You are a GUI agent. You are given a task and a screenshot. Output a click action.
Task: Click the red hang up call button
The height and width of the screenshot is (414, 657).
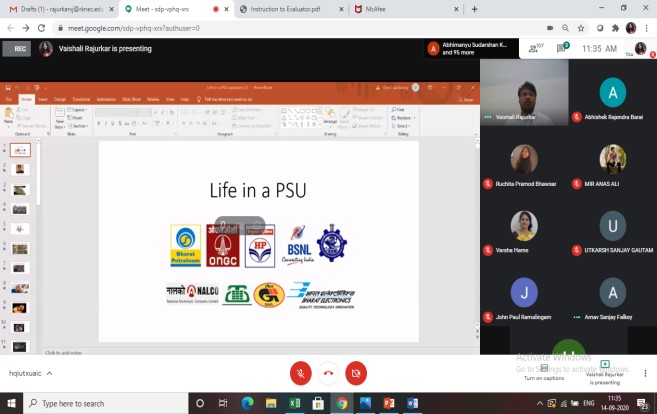click(x=328, y=373)
